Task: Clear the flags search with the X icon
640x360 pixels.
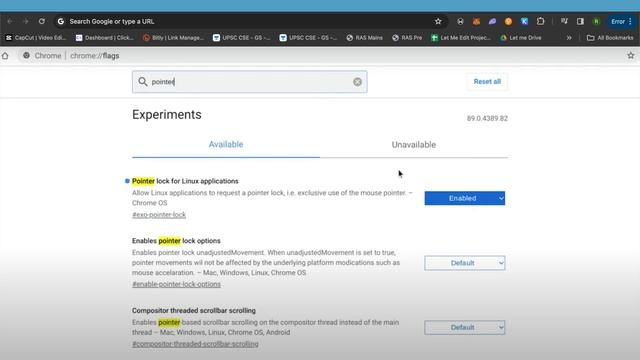Action: click(x=357, y=82)
